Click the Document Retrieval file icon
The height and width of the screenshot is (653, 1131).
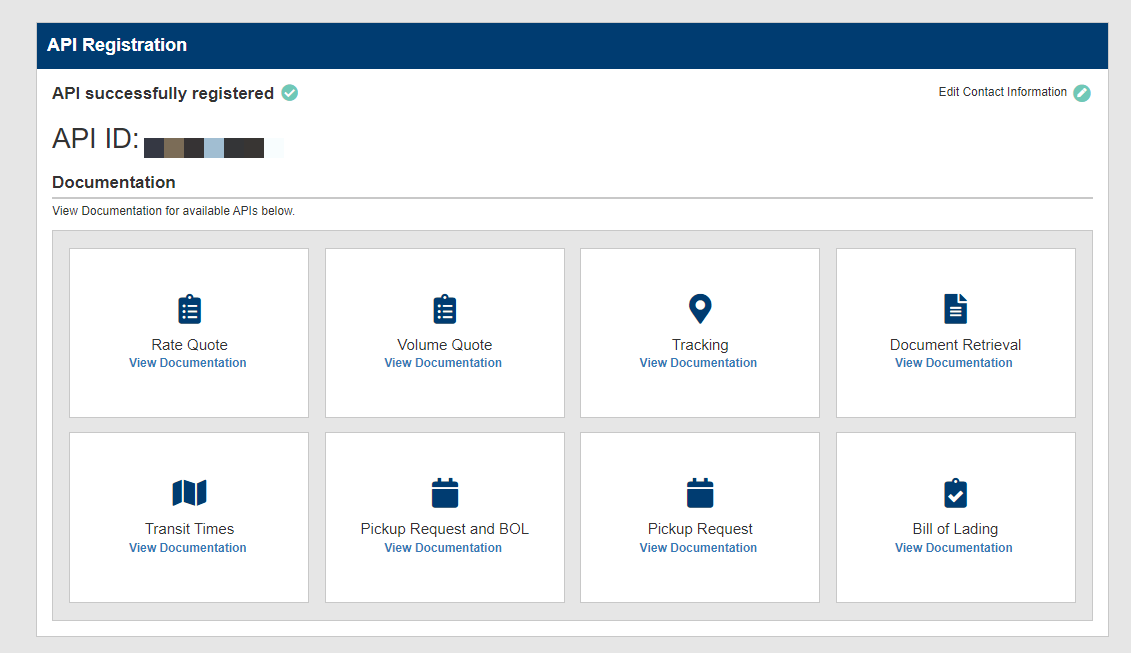click(x=956, y=309)
